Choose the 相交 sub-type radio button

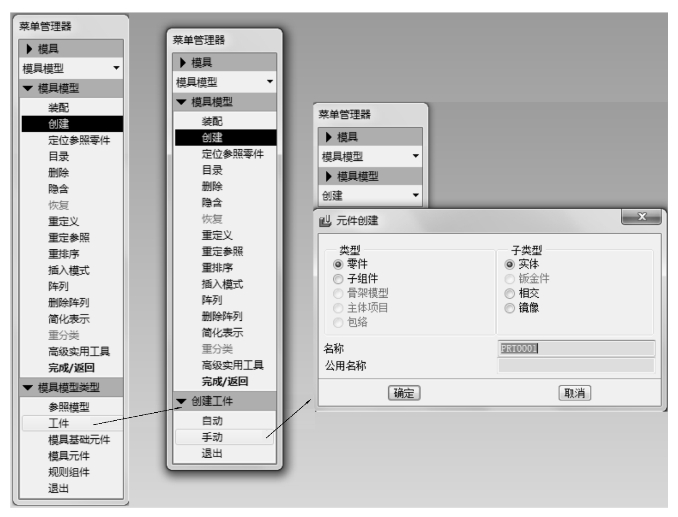click(510, 294)
